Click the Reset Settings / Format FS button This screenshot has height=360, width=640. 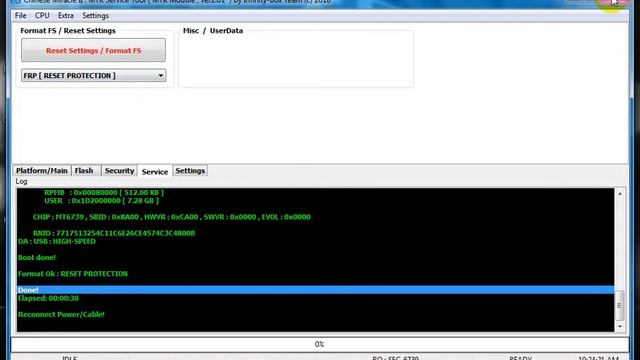93,50
